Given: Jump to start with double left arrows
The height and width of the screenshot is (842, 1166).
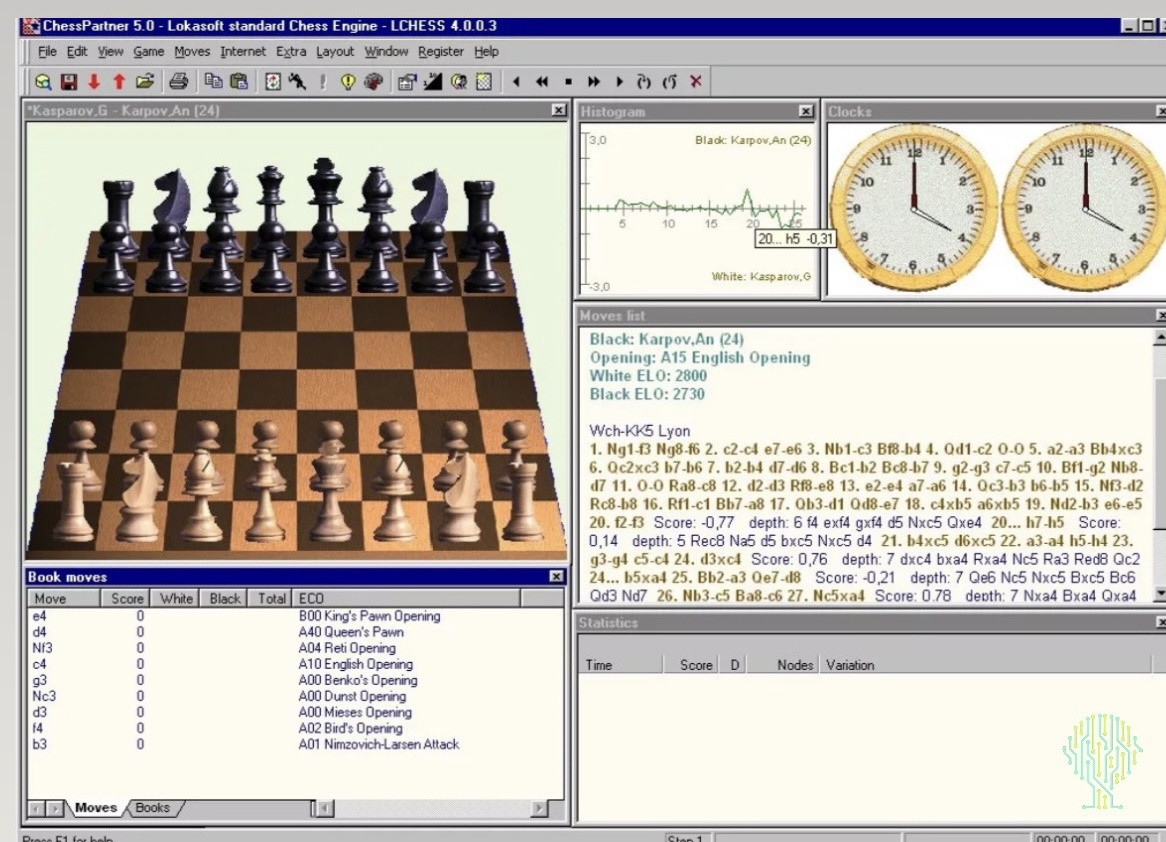Looking at the screenshot, I should pos(542,82).
